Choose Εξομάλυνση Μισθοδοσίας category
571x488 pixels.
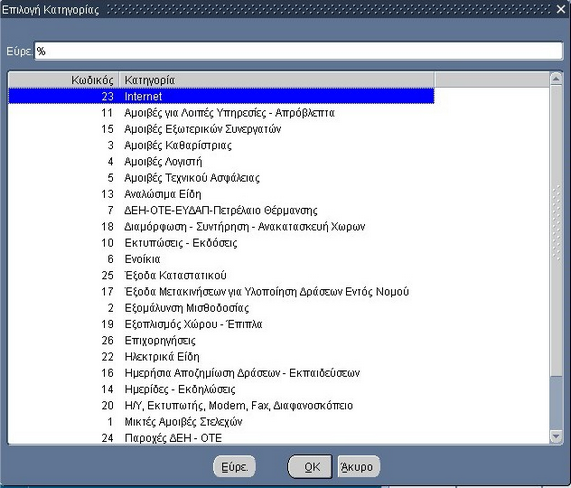(221, 308)
